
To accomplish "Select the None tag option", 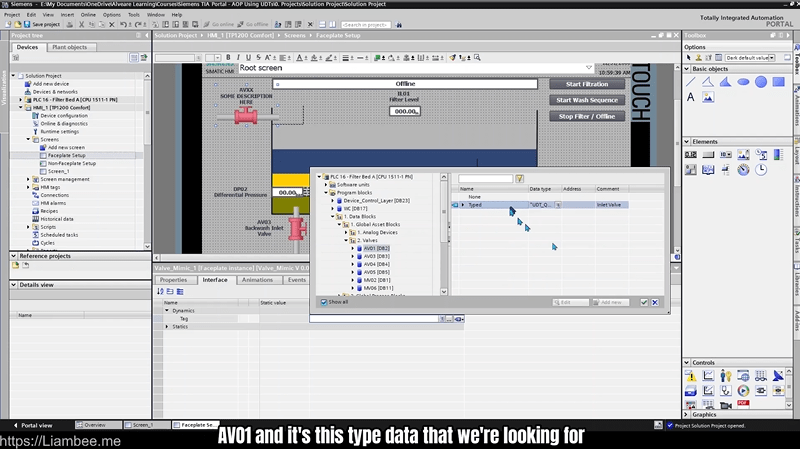I will [x=474, y=196].
